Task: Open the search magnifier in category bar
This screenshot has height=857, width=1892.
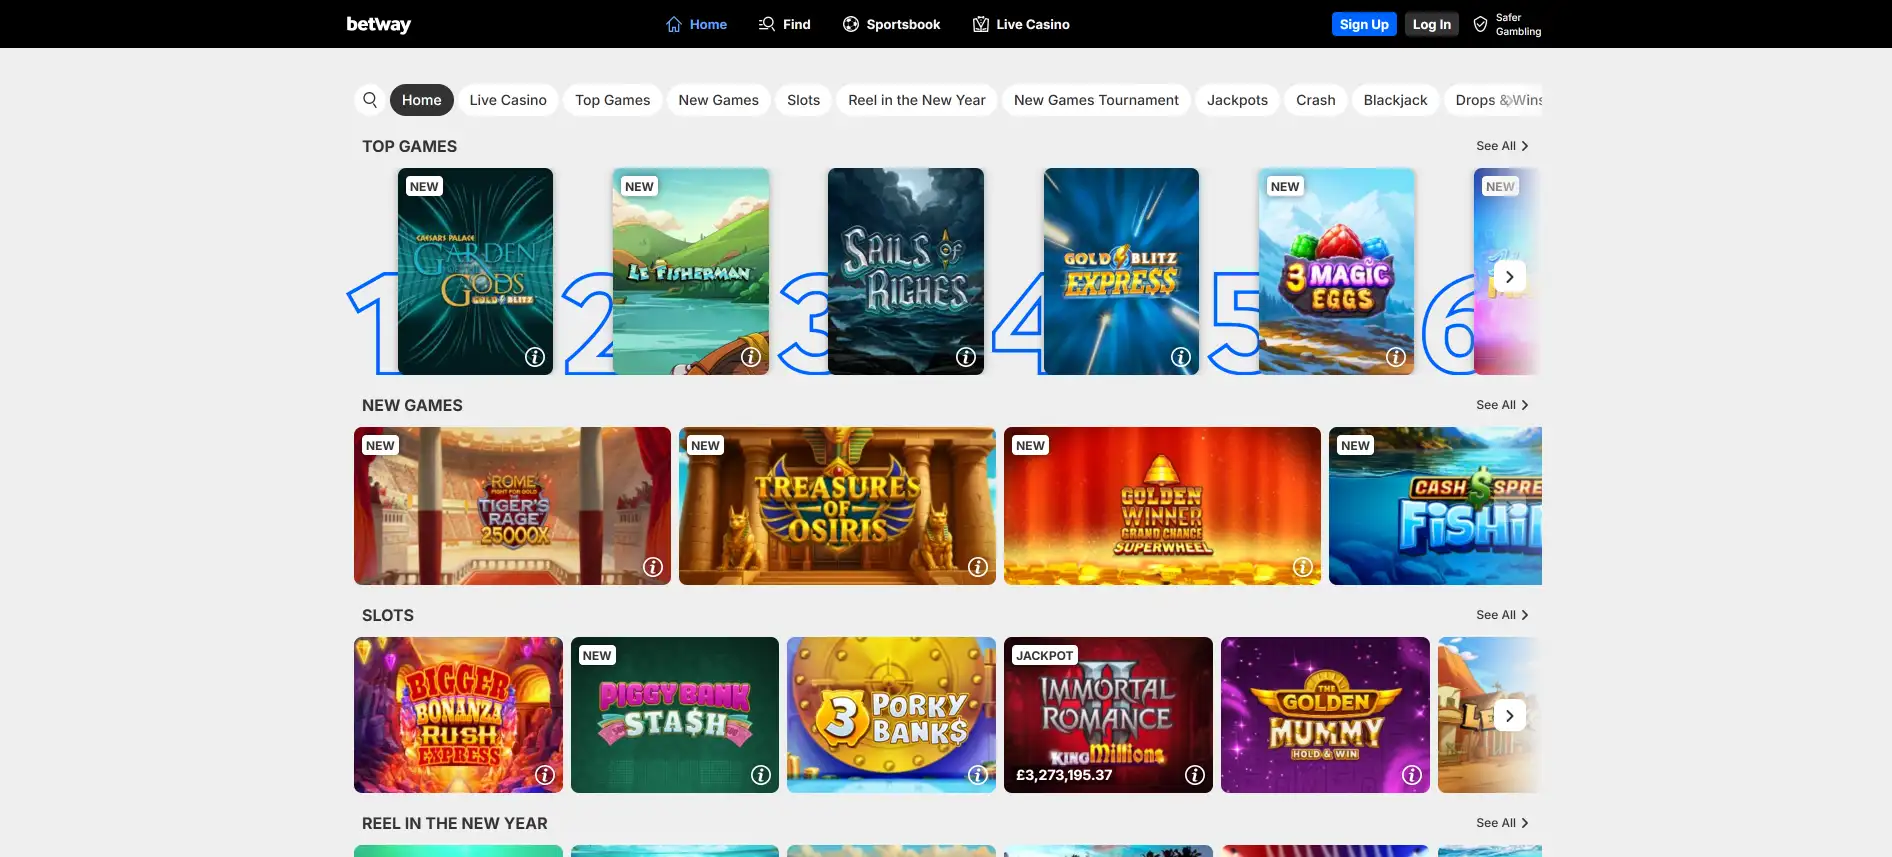Action: (x=370, y=100)
